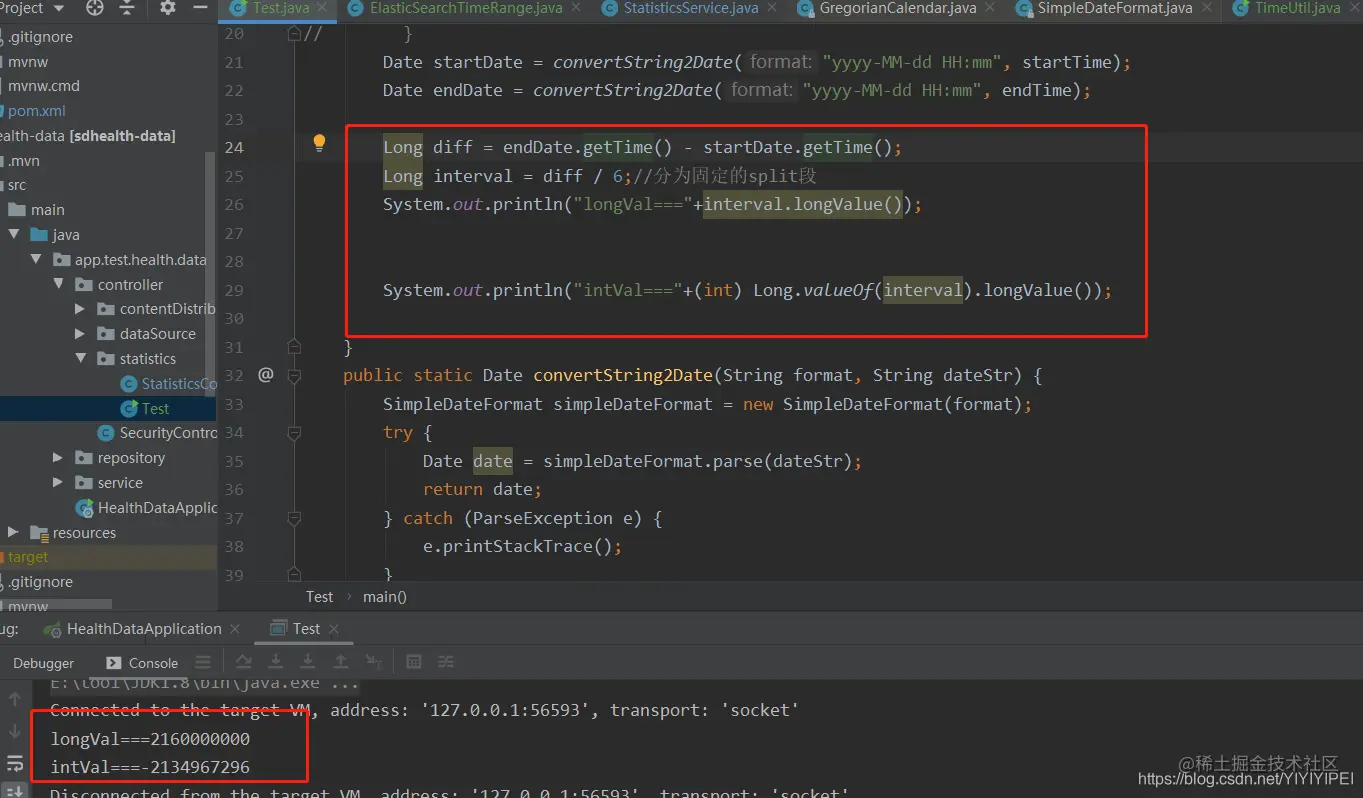Toggle soft-wrap in the console sidebar
Viewport: 1363px width, 798px height.
pos(14,762)
